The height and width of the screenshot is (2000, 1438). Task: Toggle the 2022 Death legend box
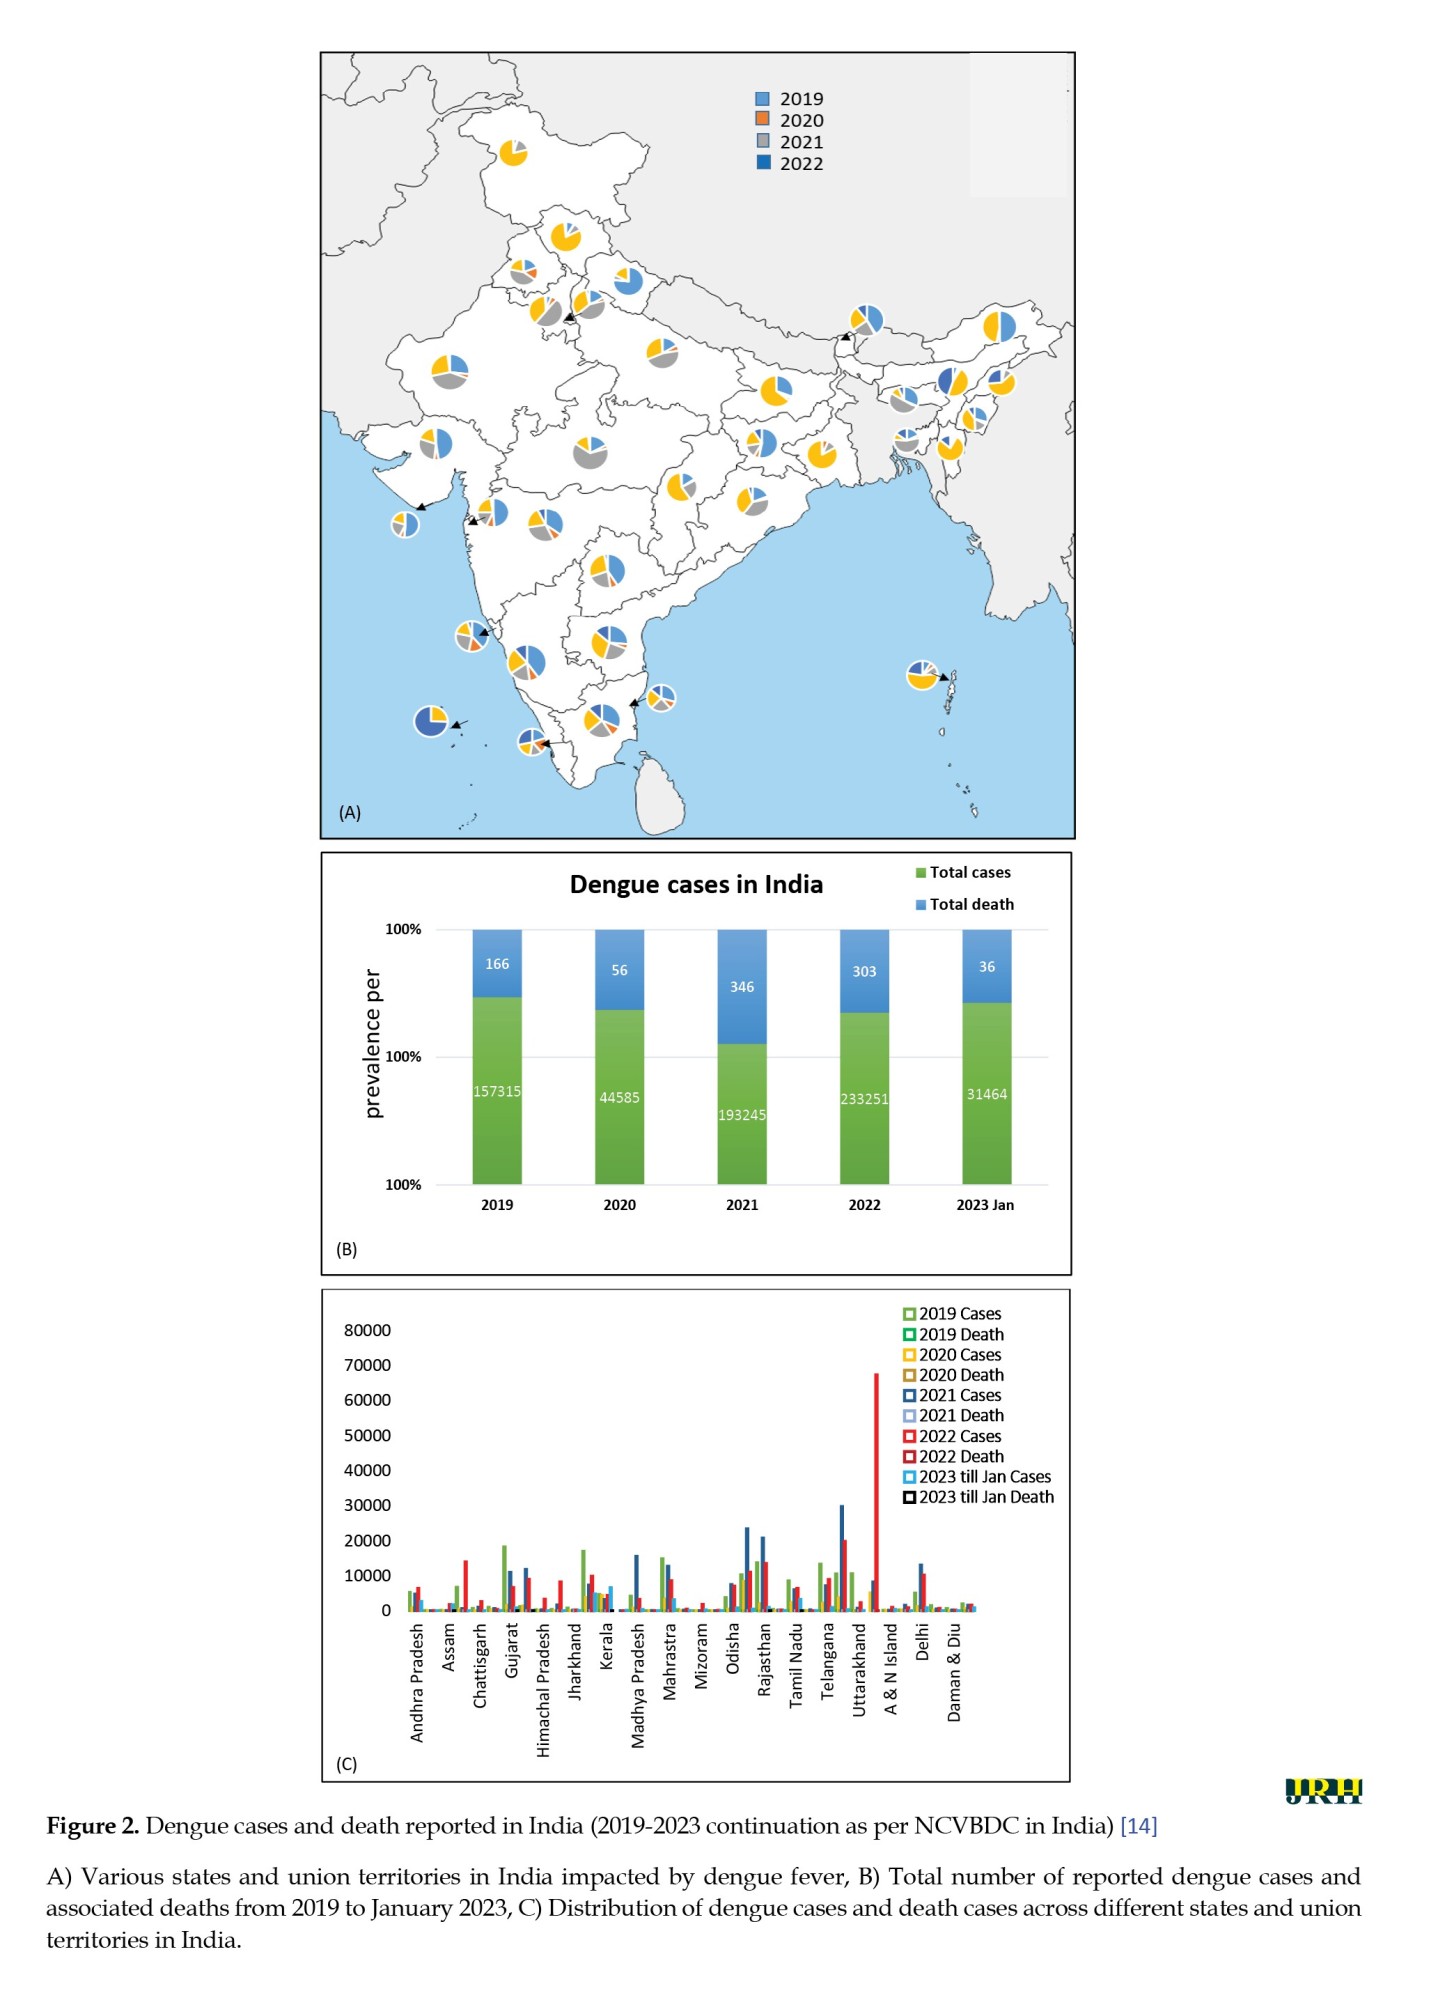(909, 1457)
